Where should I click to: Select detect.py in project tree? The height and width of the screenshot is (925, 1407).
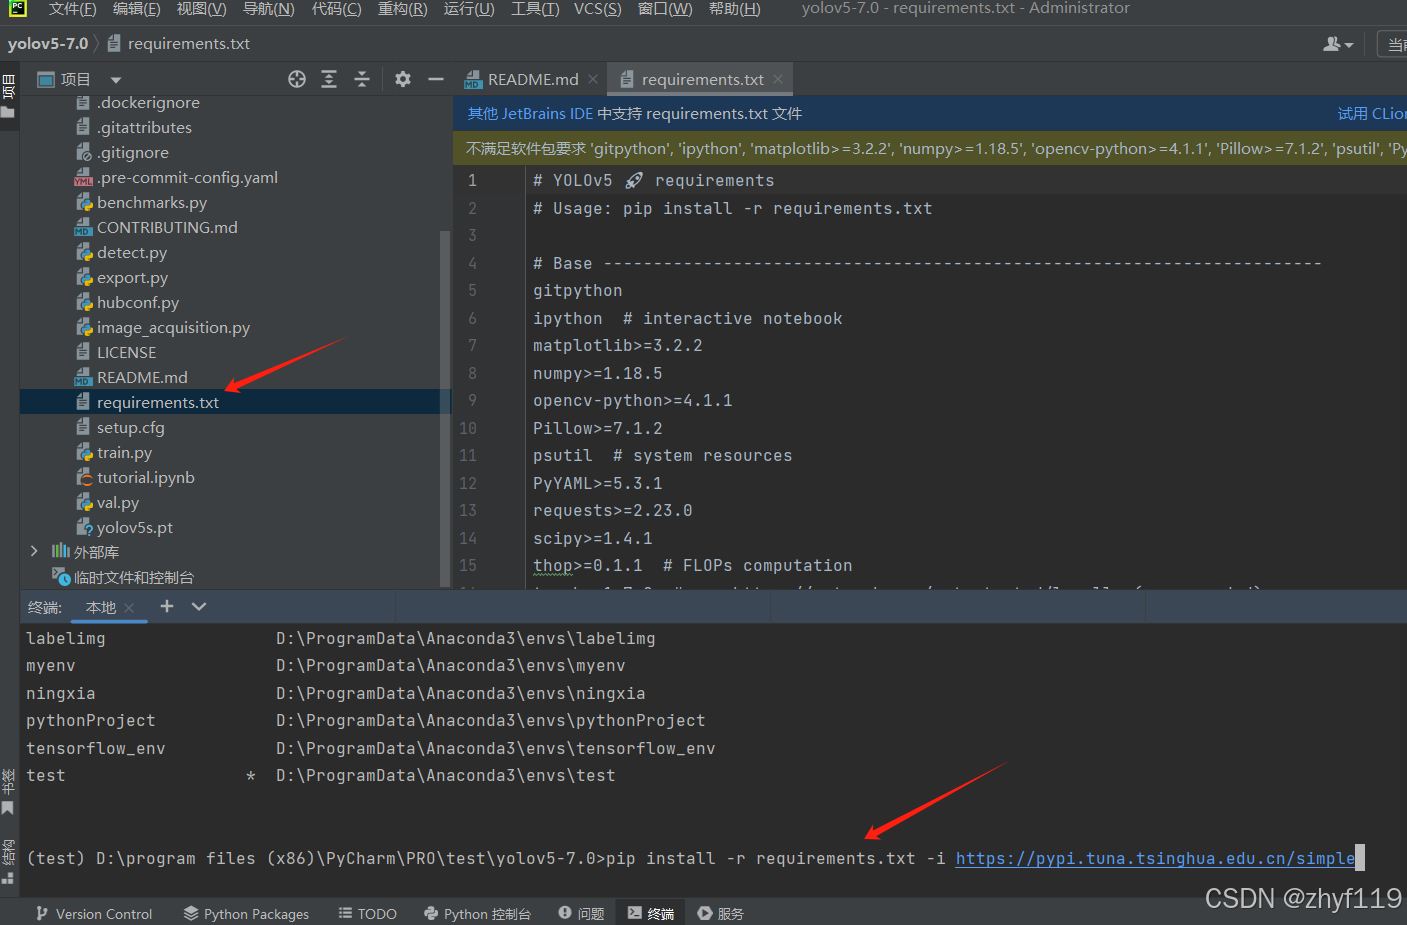point(132,252)
